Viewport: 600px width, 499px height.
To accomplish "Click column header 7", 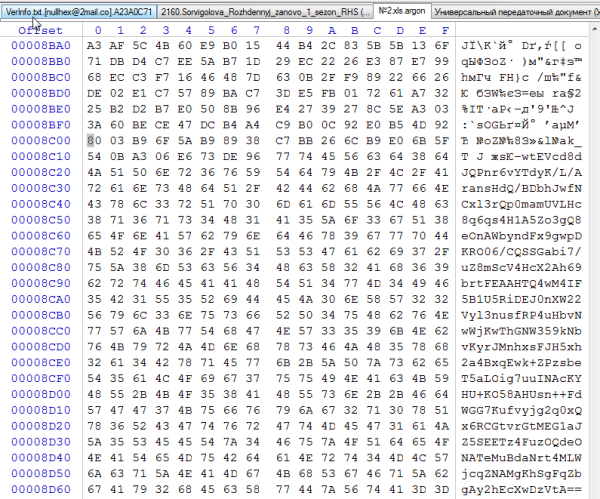I will pyautogui.click(x=256, y=30).
